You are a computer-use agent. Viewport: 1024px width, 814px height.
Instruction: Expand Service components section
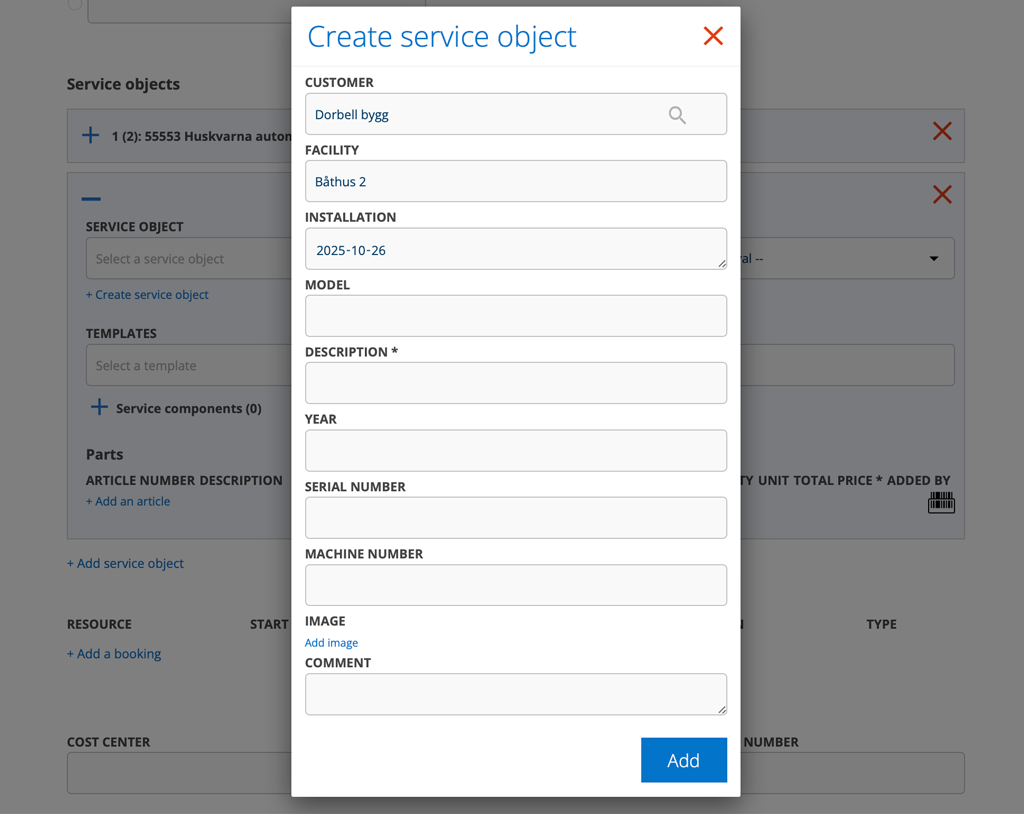tap(99, 407)
